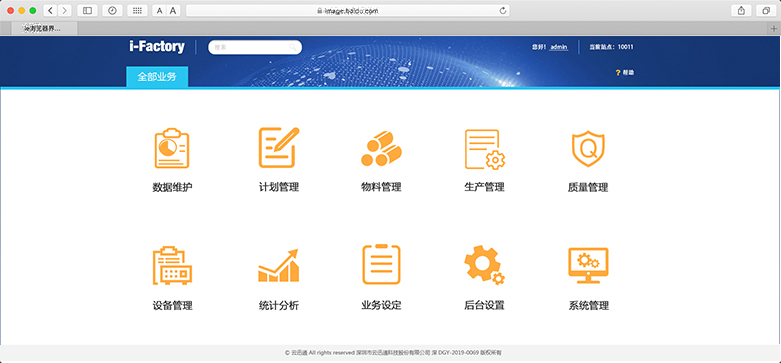Open the 后台设置 double gear icon

[485, 265]
